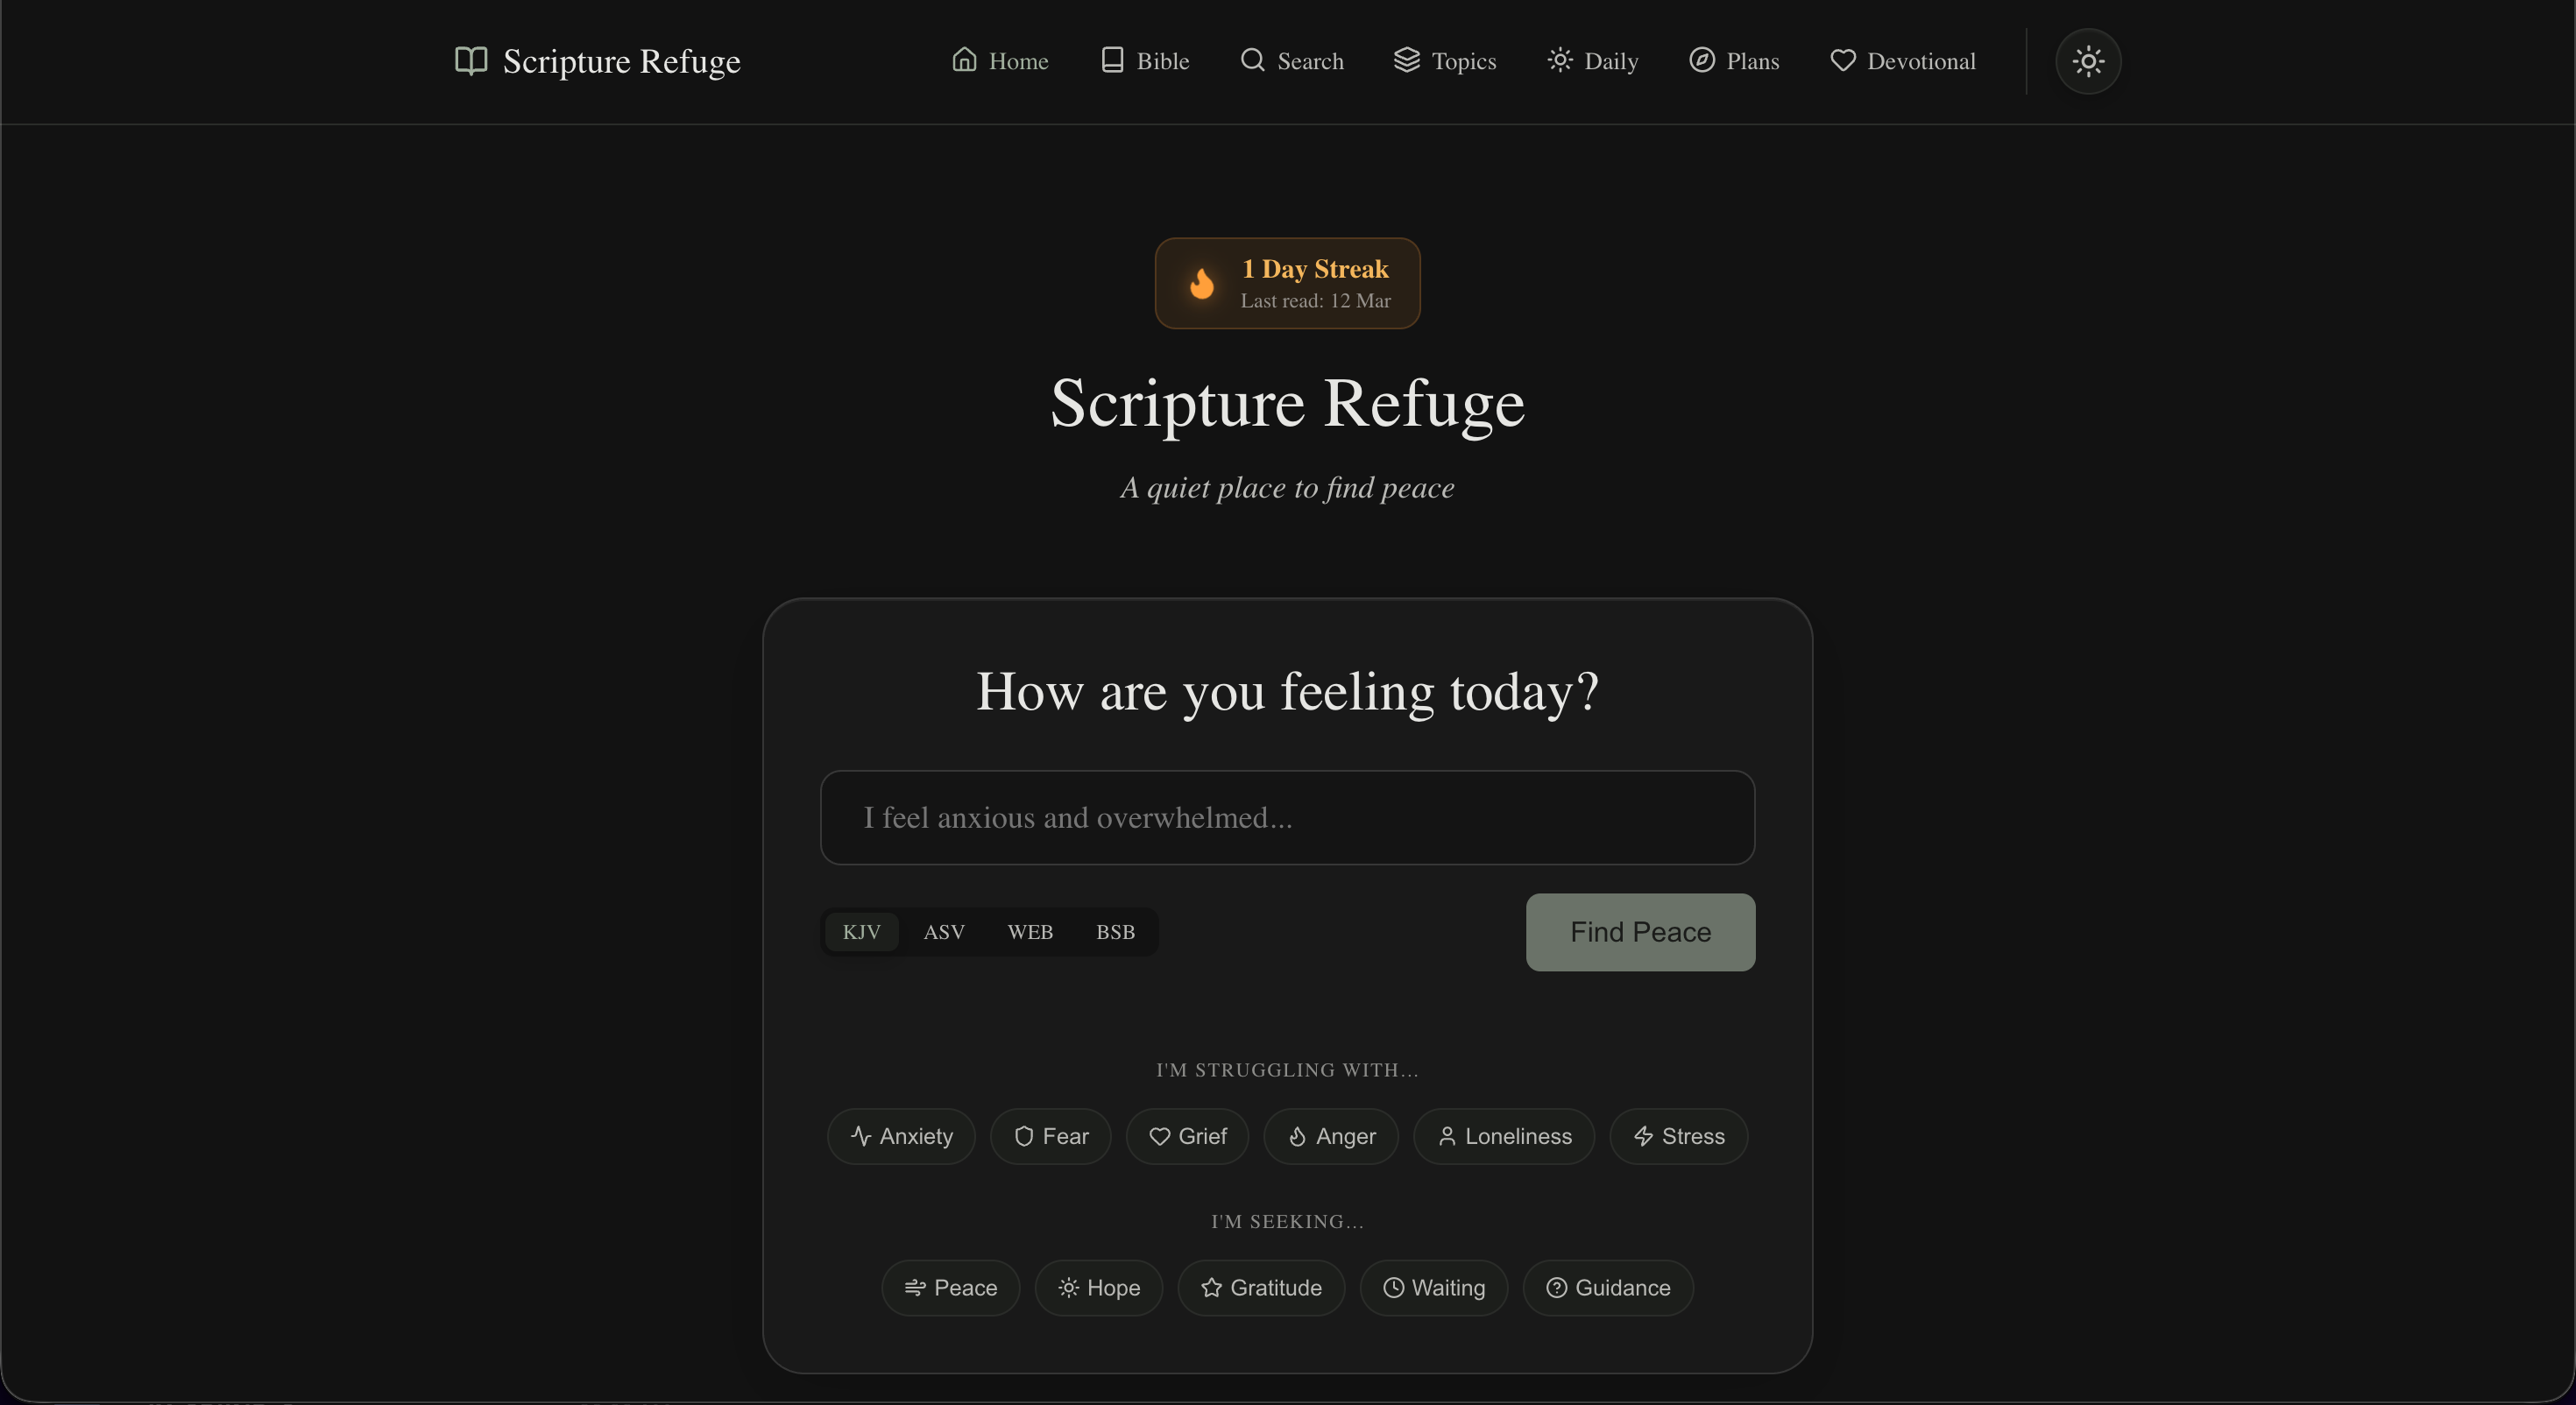Navigate to the Plans page
The height and width of the screenshot is (1405, 2576).
tap(1733, 60)
